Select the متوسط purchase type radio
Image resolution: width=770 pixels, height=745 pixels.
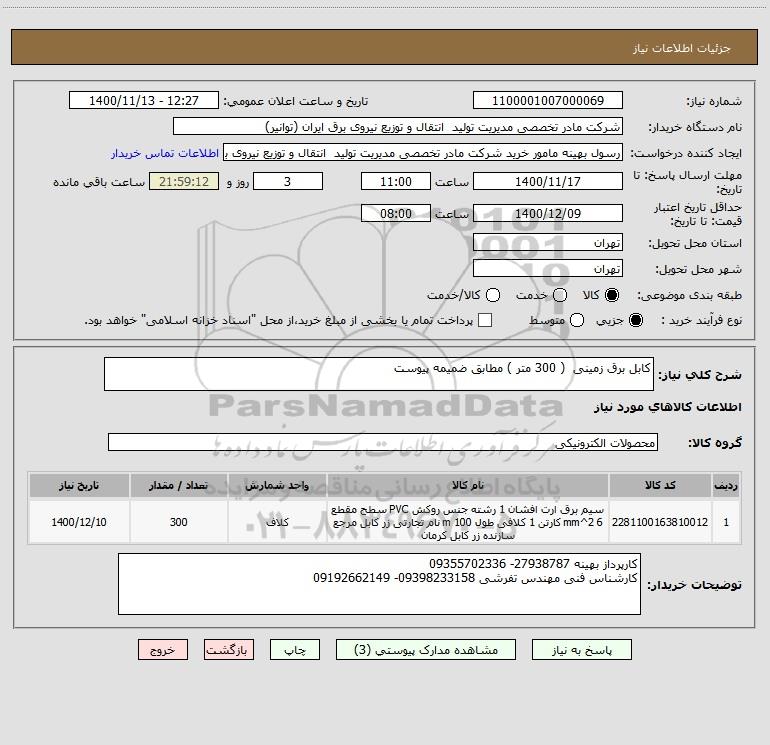(577, 320)
